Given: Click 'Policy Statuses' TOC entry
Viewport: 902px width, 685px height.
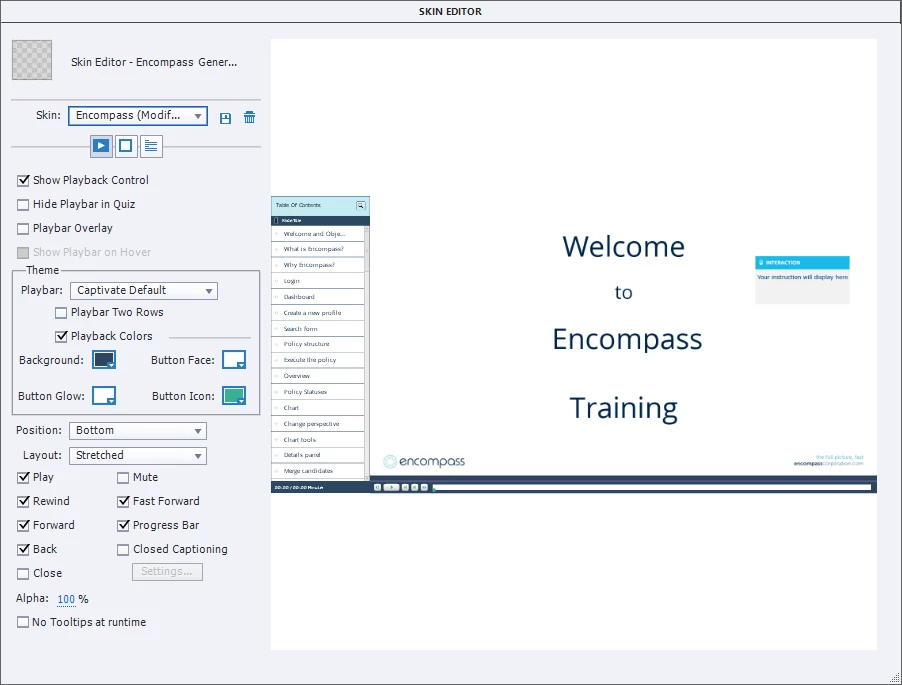Looking at the screenshot, I should 318,392.
